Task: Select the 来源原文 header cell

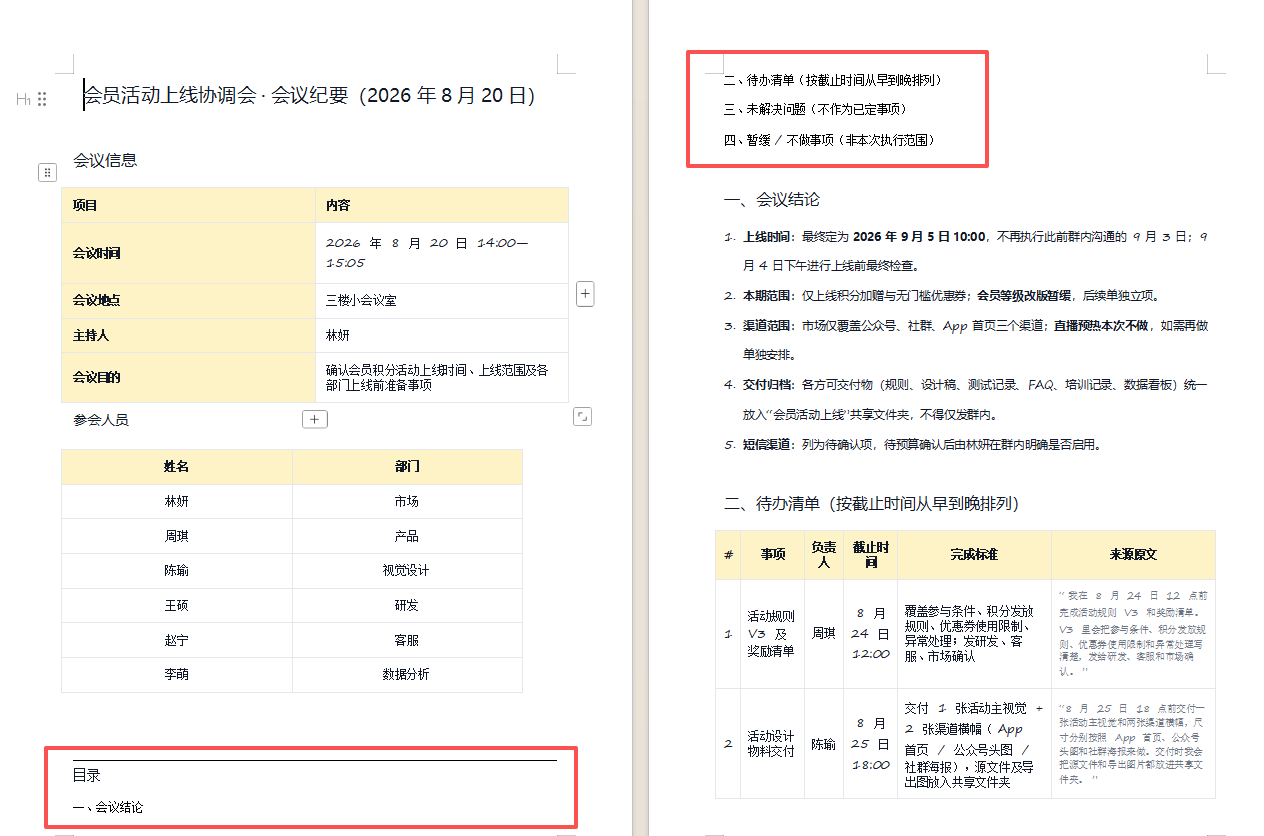Action: pyautogui.click(x=1134, y=555)
